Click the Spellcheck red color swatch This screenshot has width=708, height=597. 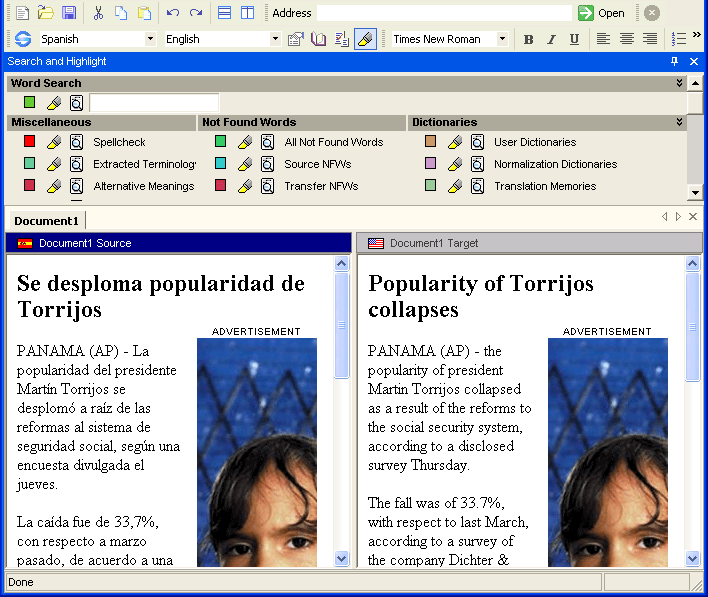point(29,141)
